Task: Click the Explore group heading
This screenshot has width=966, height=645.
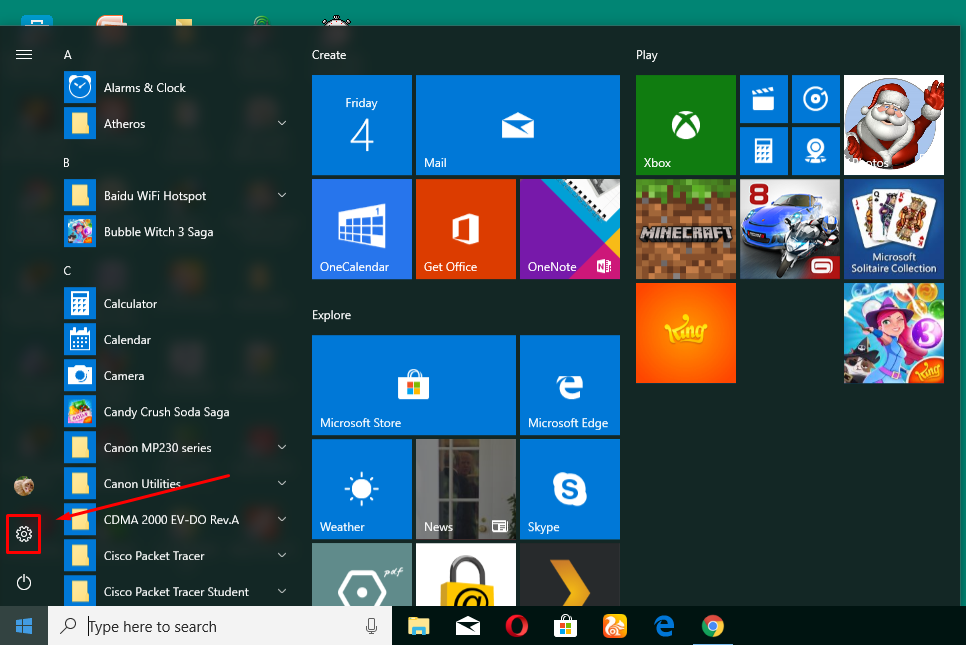Action: (x=331, y=315)
